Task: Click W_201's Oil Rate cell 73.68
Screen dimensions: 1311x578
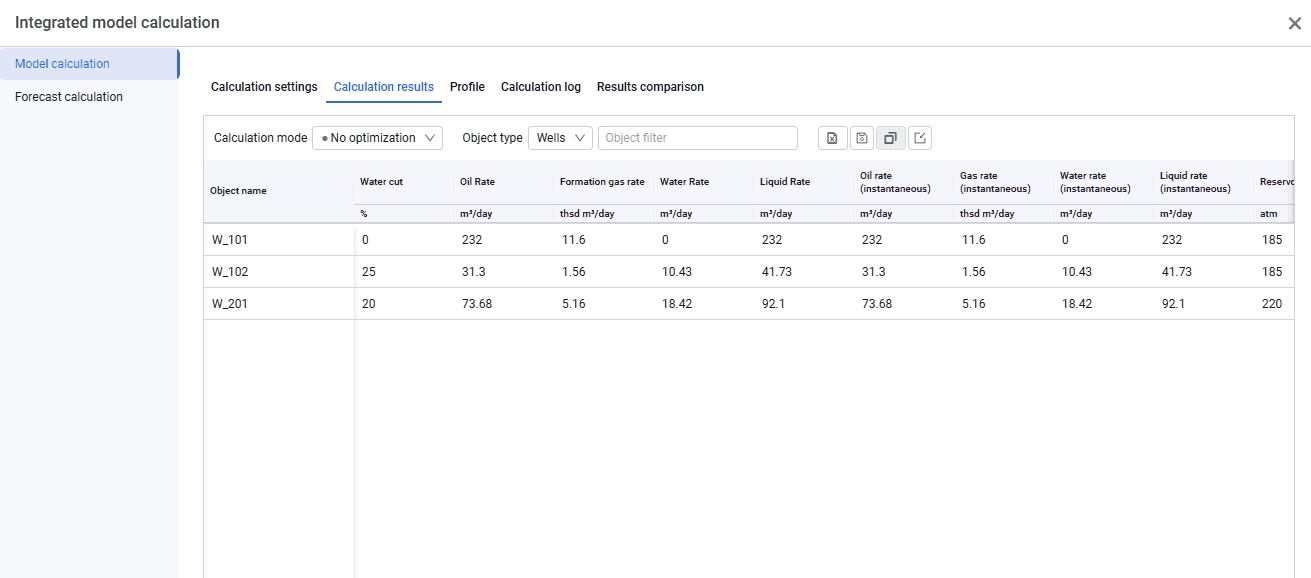Action: pyautogui.click(x=477, y=304)
